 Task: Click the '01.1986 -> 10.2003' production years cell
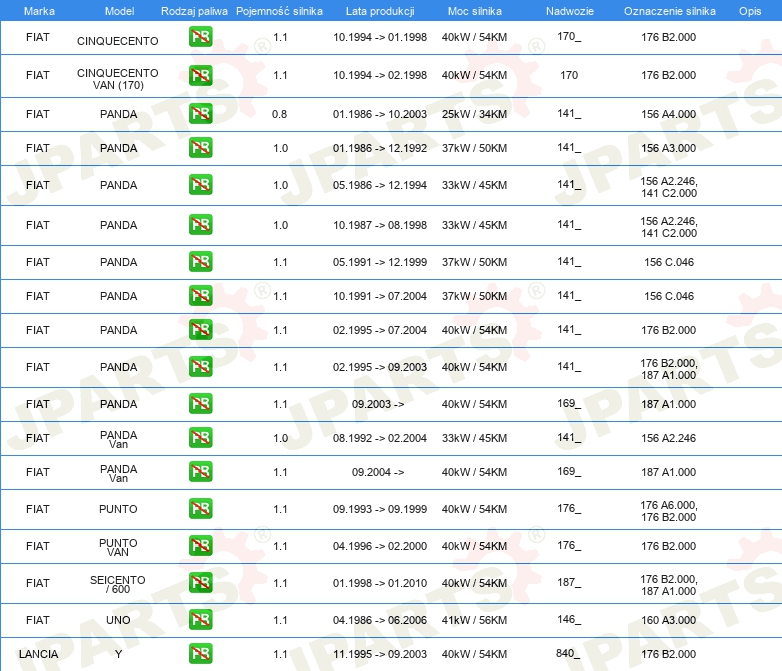[380, 114]
